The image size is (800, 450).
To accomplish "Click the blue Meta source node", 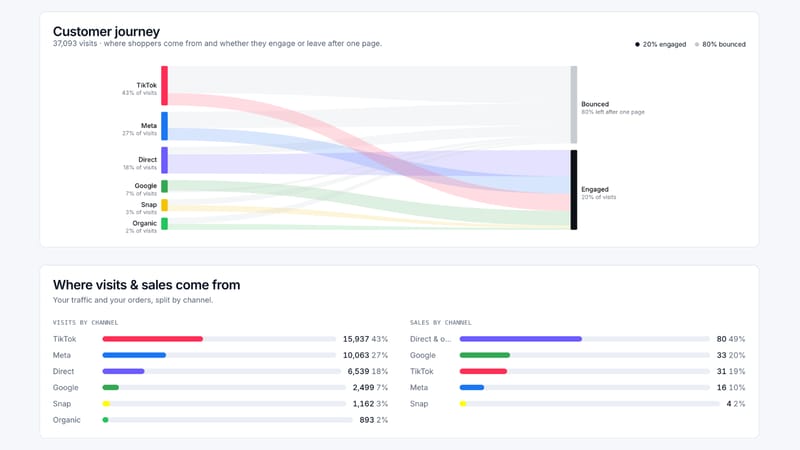I will point(164,126).
